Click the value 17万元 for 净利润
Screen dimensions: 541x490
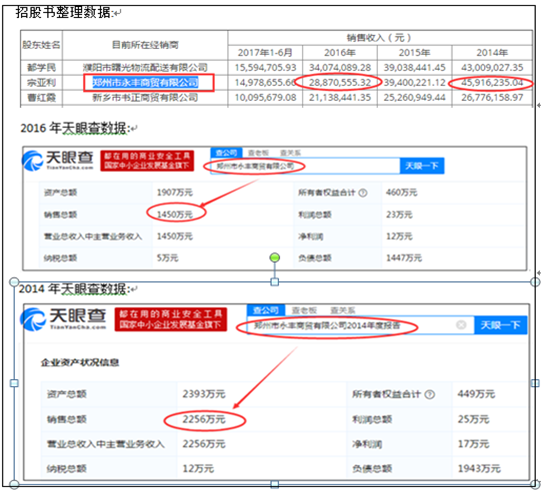tap(473, 444)
